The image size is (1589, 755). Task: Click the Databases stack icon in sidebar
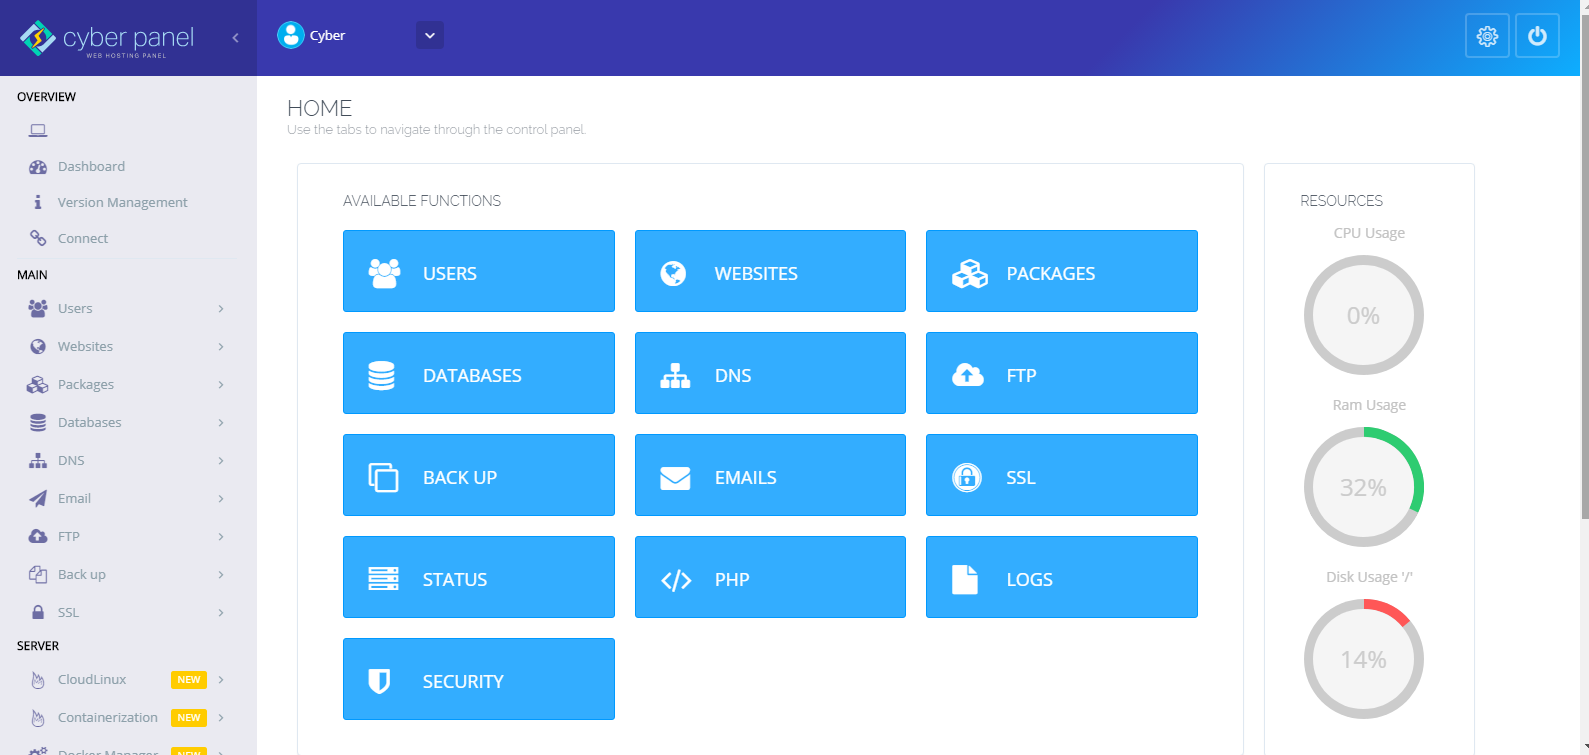(x=38, y=422)
